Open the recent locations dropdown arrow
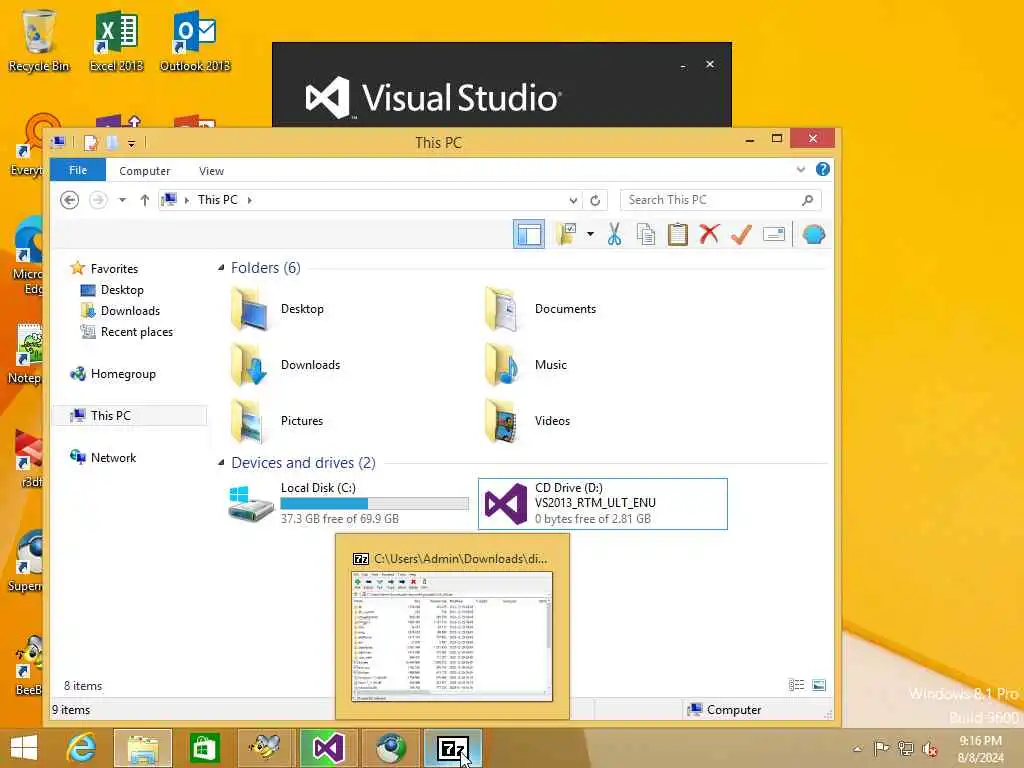Image resolution: width=1024 pixels, height=768 pixels. tap(122, 200)
